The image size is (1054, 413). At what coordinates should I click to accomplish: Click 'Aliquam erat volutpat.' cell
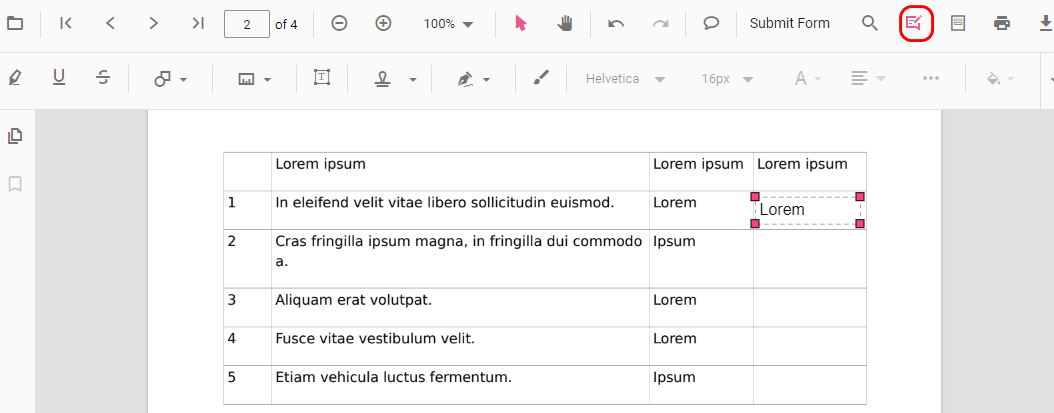click(460, 308)
